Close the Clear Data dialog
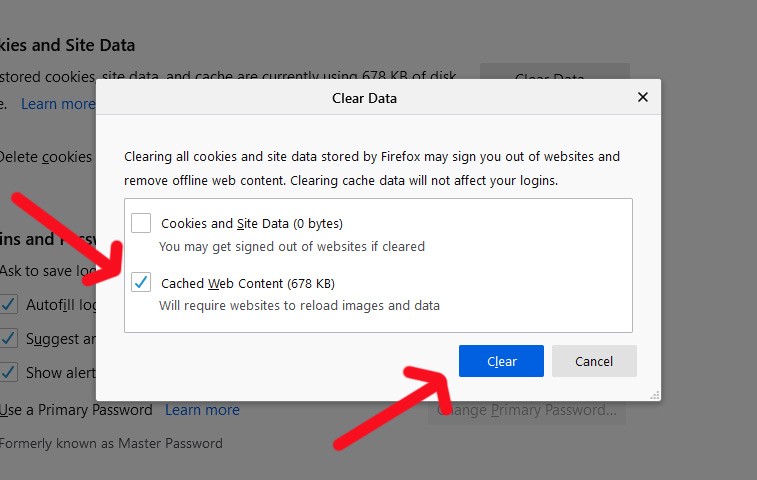Viewport: 757px width, 480px height. 642,98
